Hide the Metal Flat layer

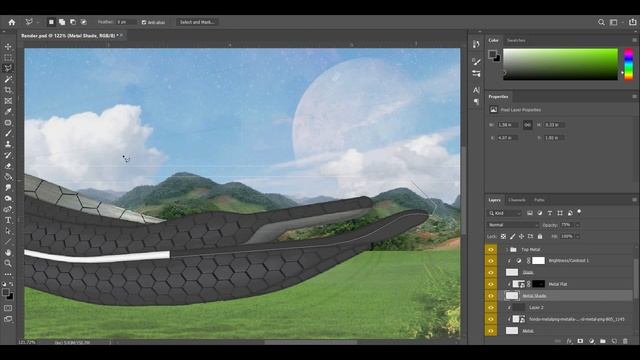click(x=491, y=284)
